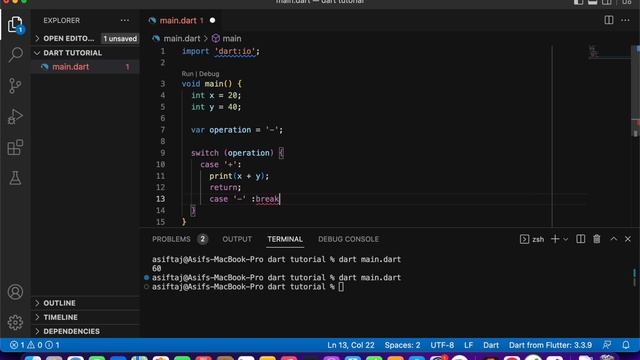Viewport: 640px width, 360px height.
Task: Click line number 13 in gutter
Action: 160,199
